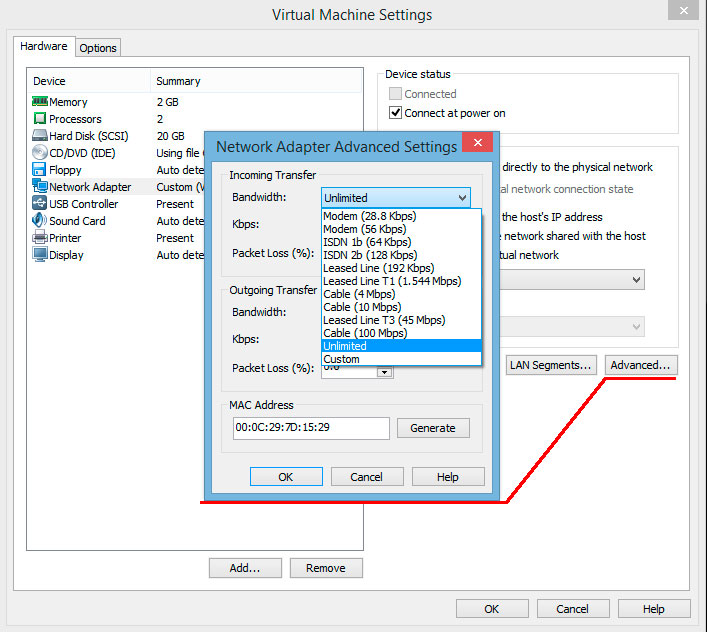Select the Network Adapter row label

click(x=90, y=187)
